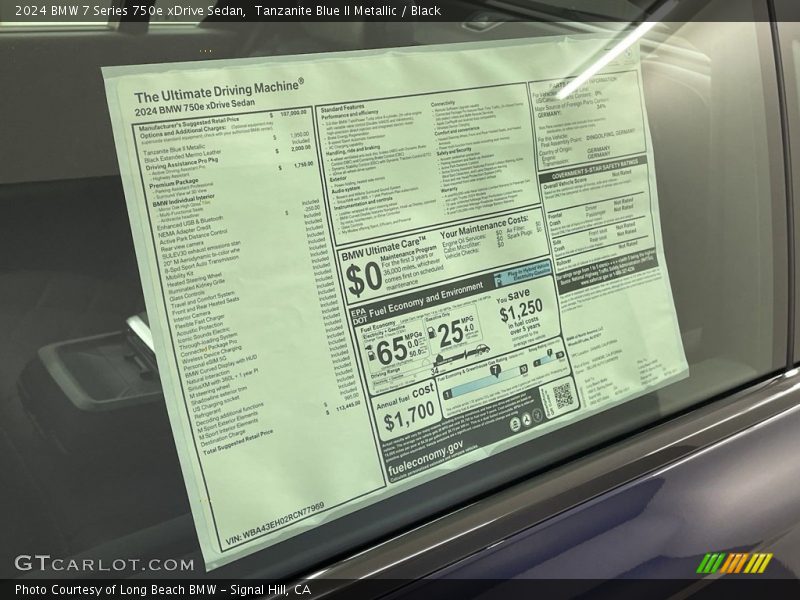Click 'Black Extended Merino Leather' option line

coord(182,156)
